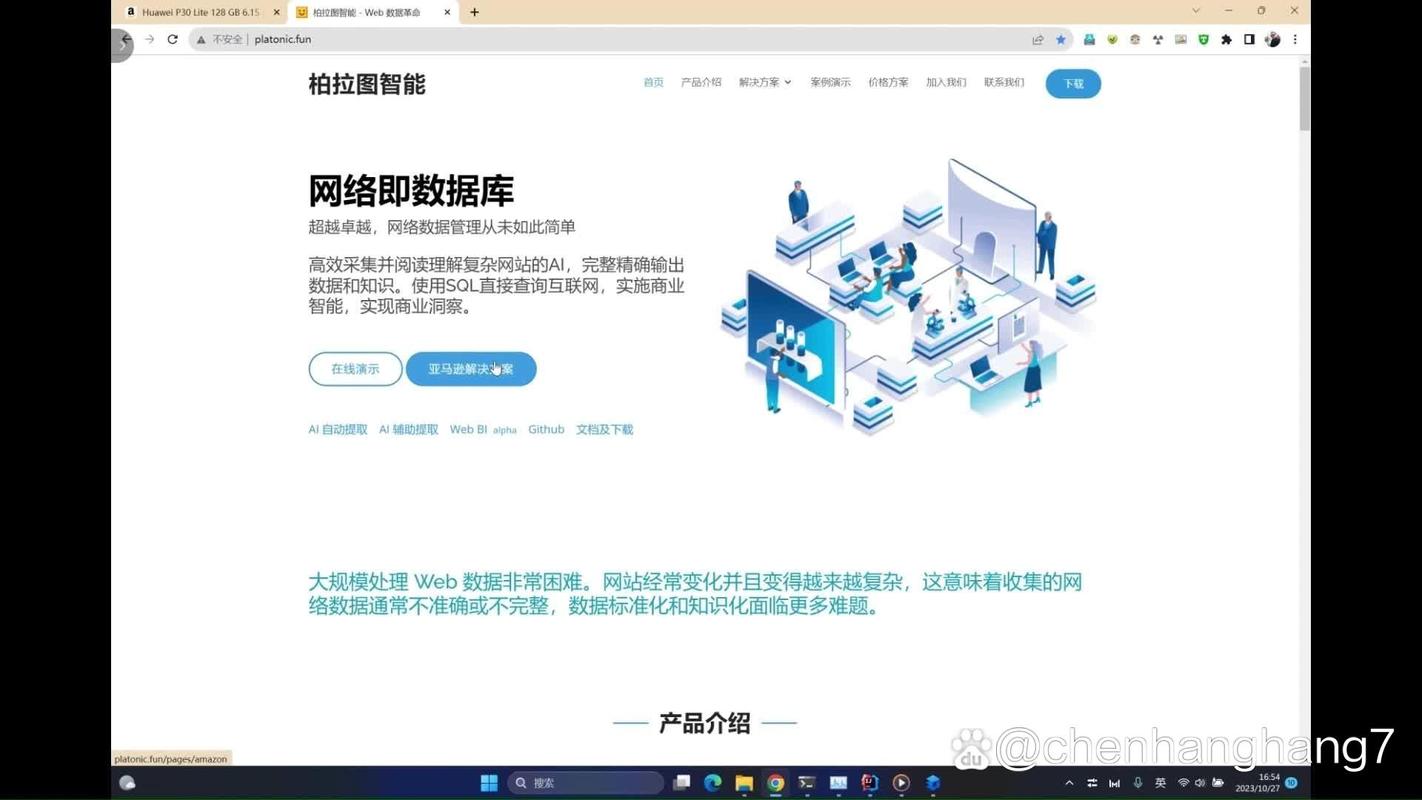Screen dimensions: 1422x800
Task: Open 联系我们 navigation item
Action: click(x=1004, y=83)
